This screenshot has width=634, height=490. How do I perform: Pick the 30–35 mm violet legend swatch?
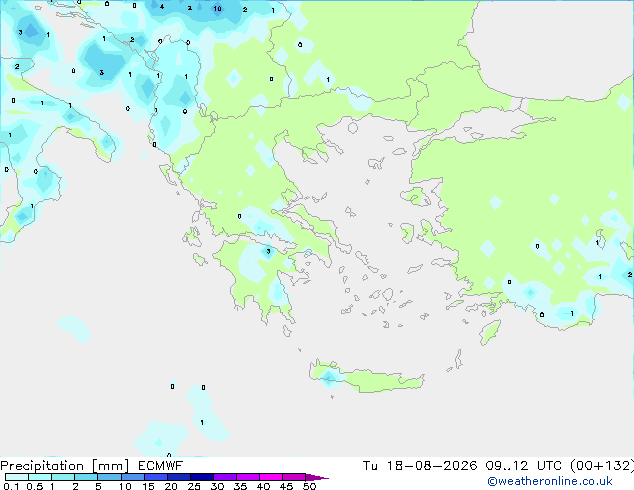pos(225,477)
